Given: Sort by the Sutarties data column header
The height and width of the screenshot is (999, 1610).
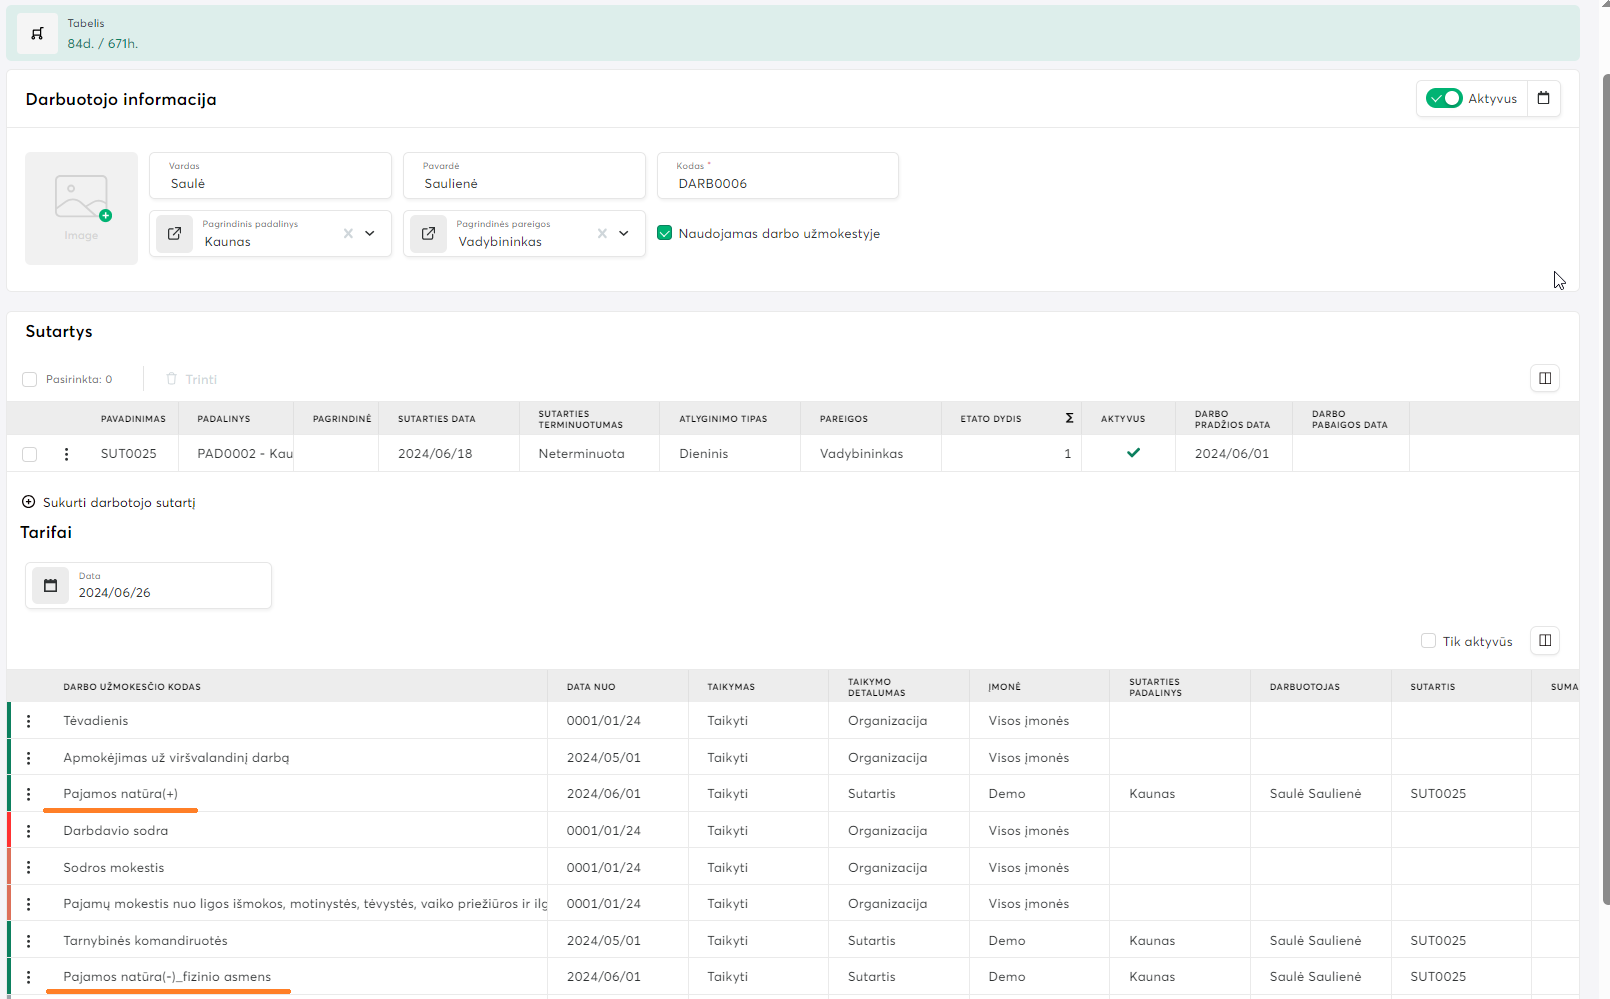Looking at the screenshot, I should [436, 419].
